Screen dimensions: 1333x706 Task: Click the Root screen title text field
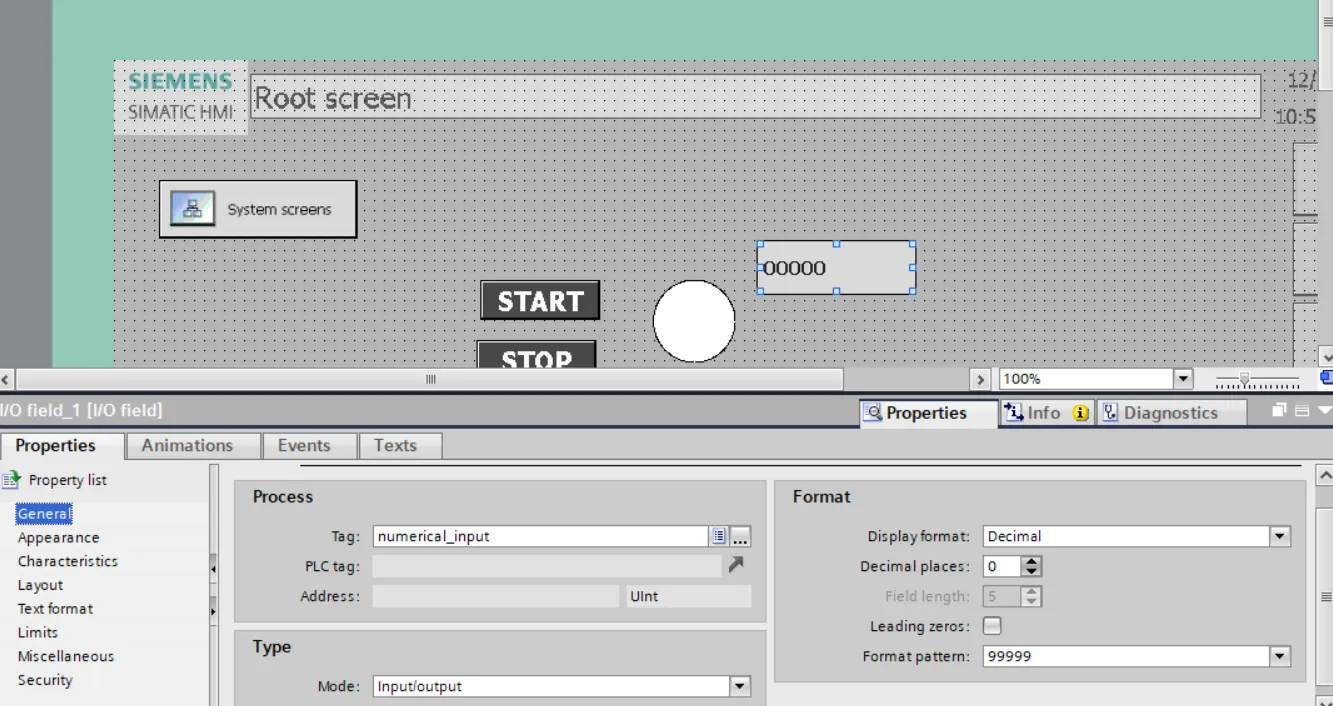(x=755, y=97)
